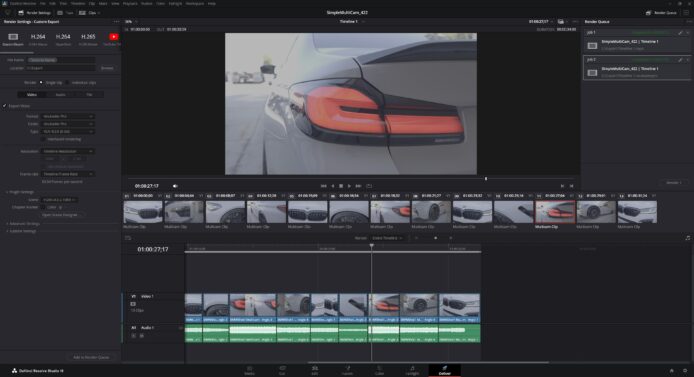Open Project Manager home icon
Viewport: 694px width, 377px height.
tap(671, 370)
